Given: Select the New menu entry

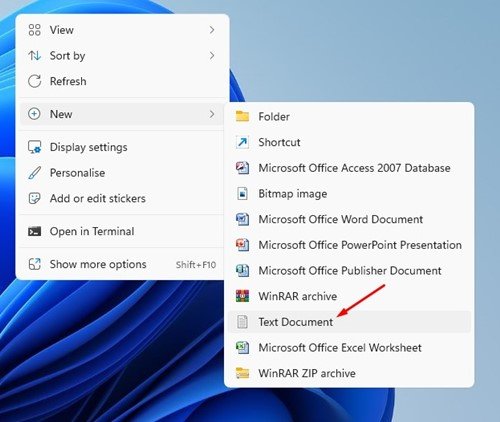Looking at the screenshot, I should click(122, 114).
